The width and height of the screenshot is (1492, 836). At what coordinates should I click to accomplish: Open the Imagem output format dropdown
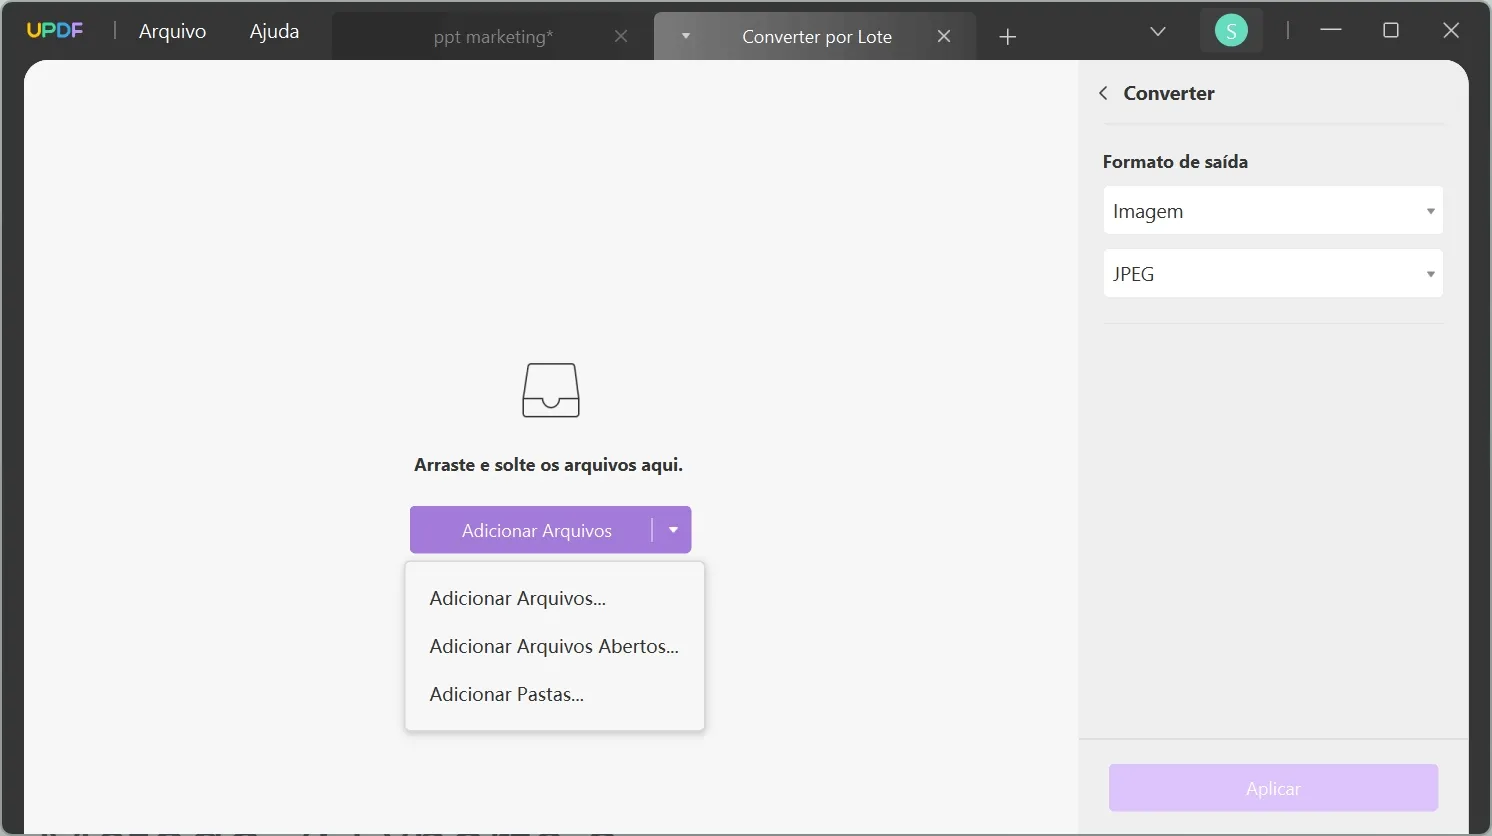coord(1271,210)
